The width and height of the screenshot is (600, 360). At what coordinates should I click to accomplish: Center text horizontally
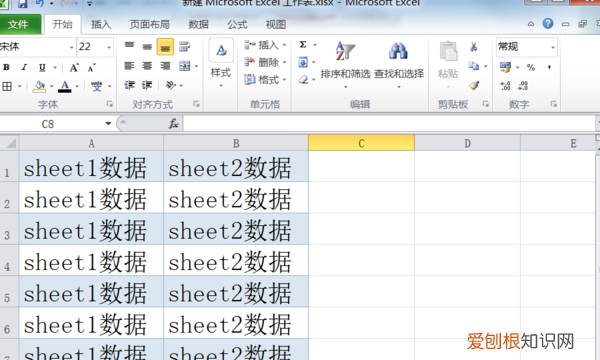coord(147,66)
